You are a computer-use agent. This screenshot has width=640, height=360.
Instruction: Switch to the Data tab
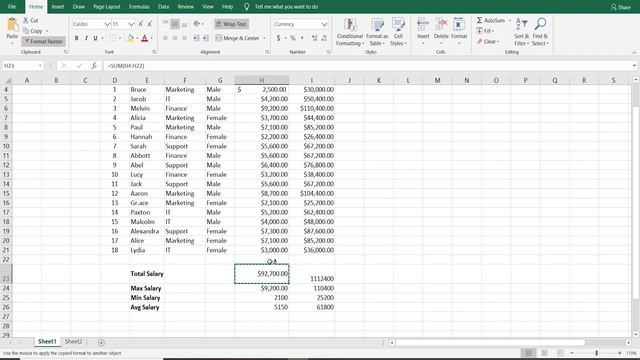coord(163,7)
